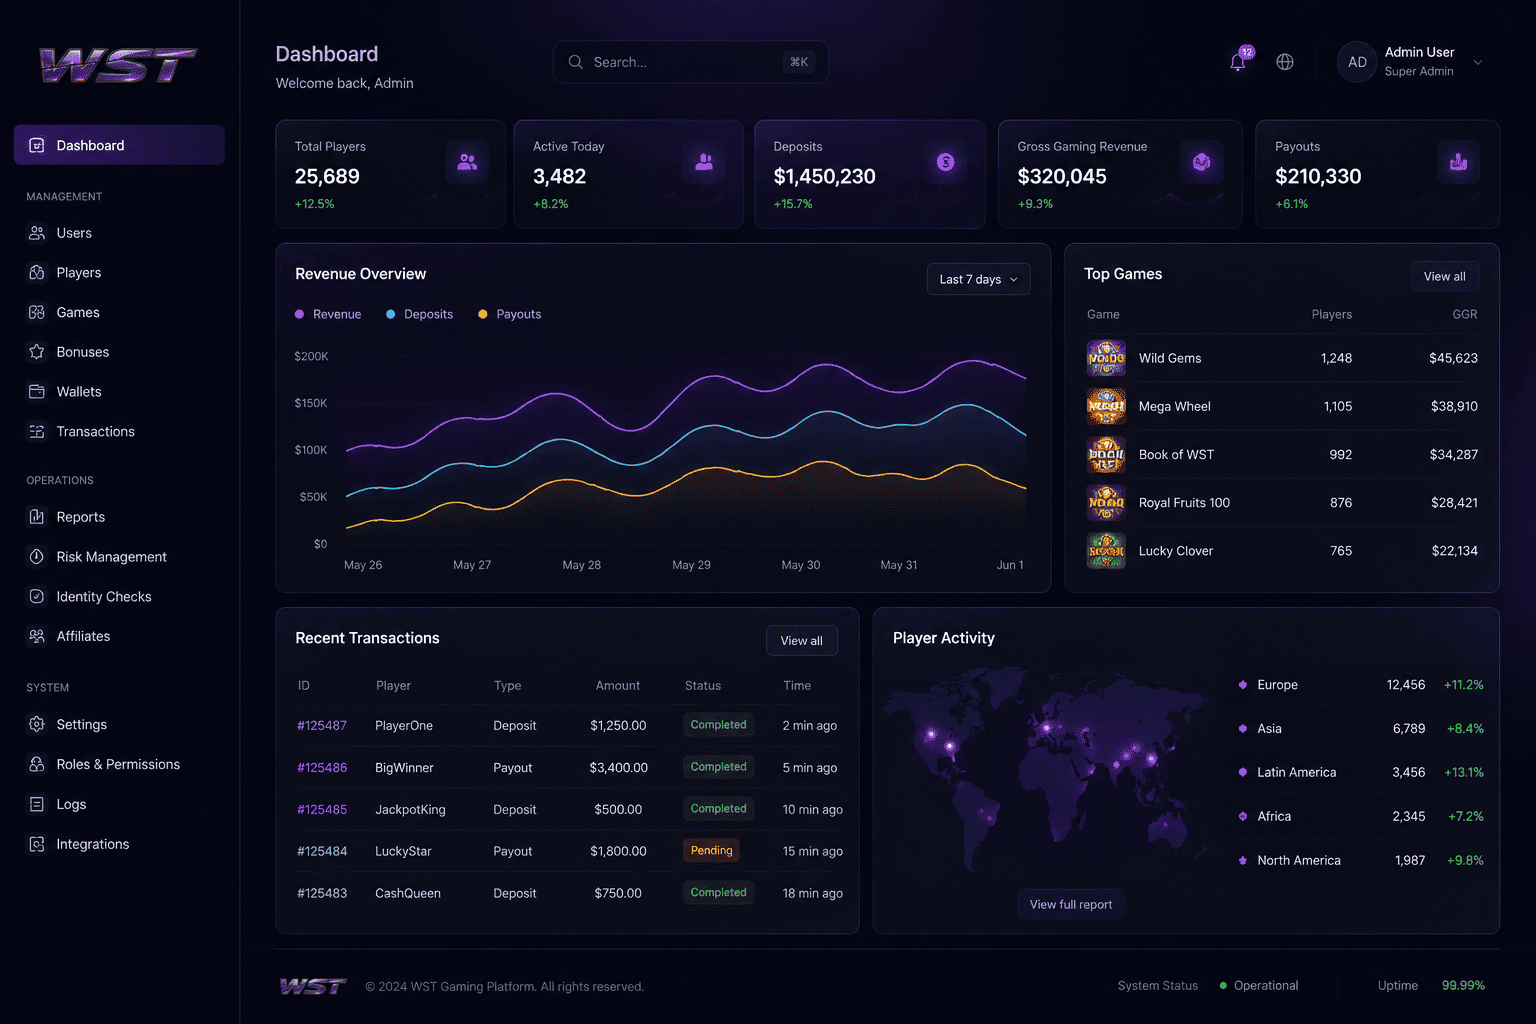Viewport: 1536px width, 1024px height.
Task: Open the Dashboard menu item
Action: [x=119, y=145]
